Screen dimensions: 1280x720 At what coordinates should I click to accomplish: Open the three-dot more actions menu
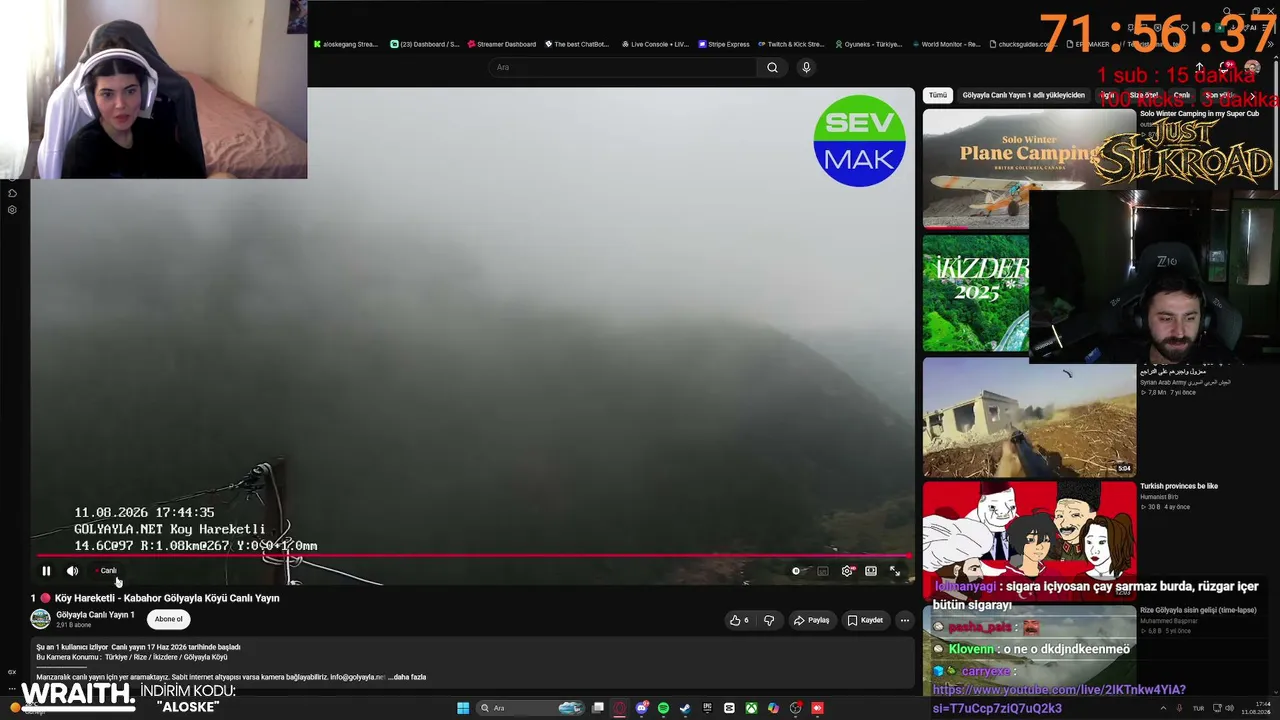904,620
